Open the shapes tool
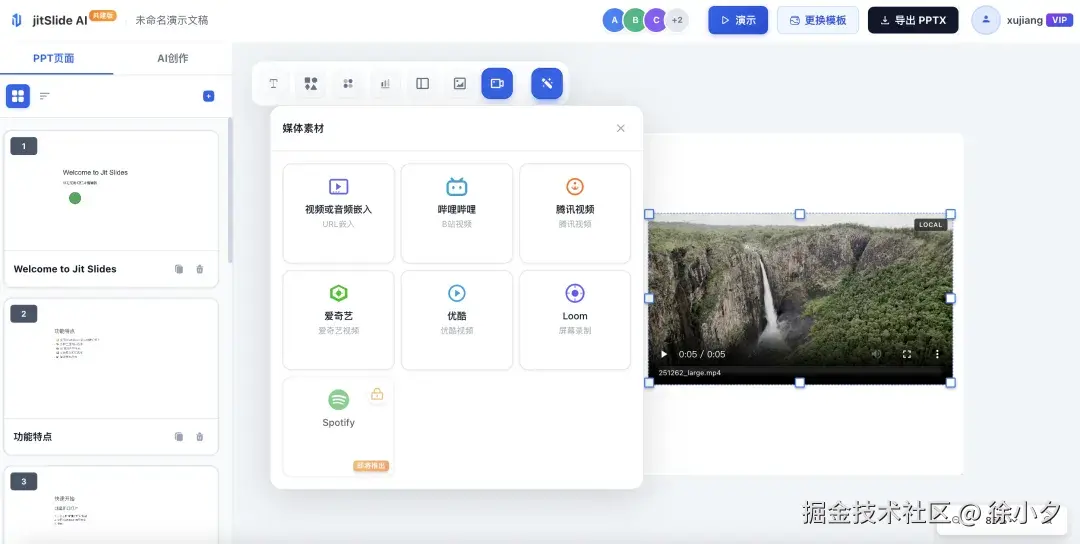Screen dimensions: 1080x544 coord(311,84)
